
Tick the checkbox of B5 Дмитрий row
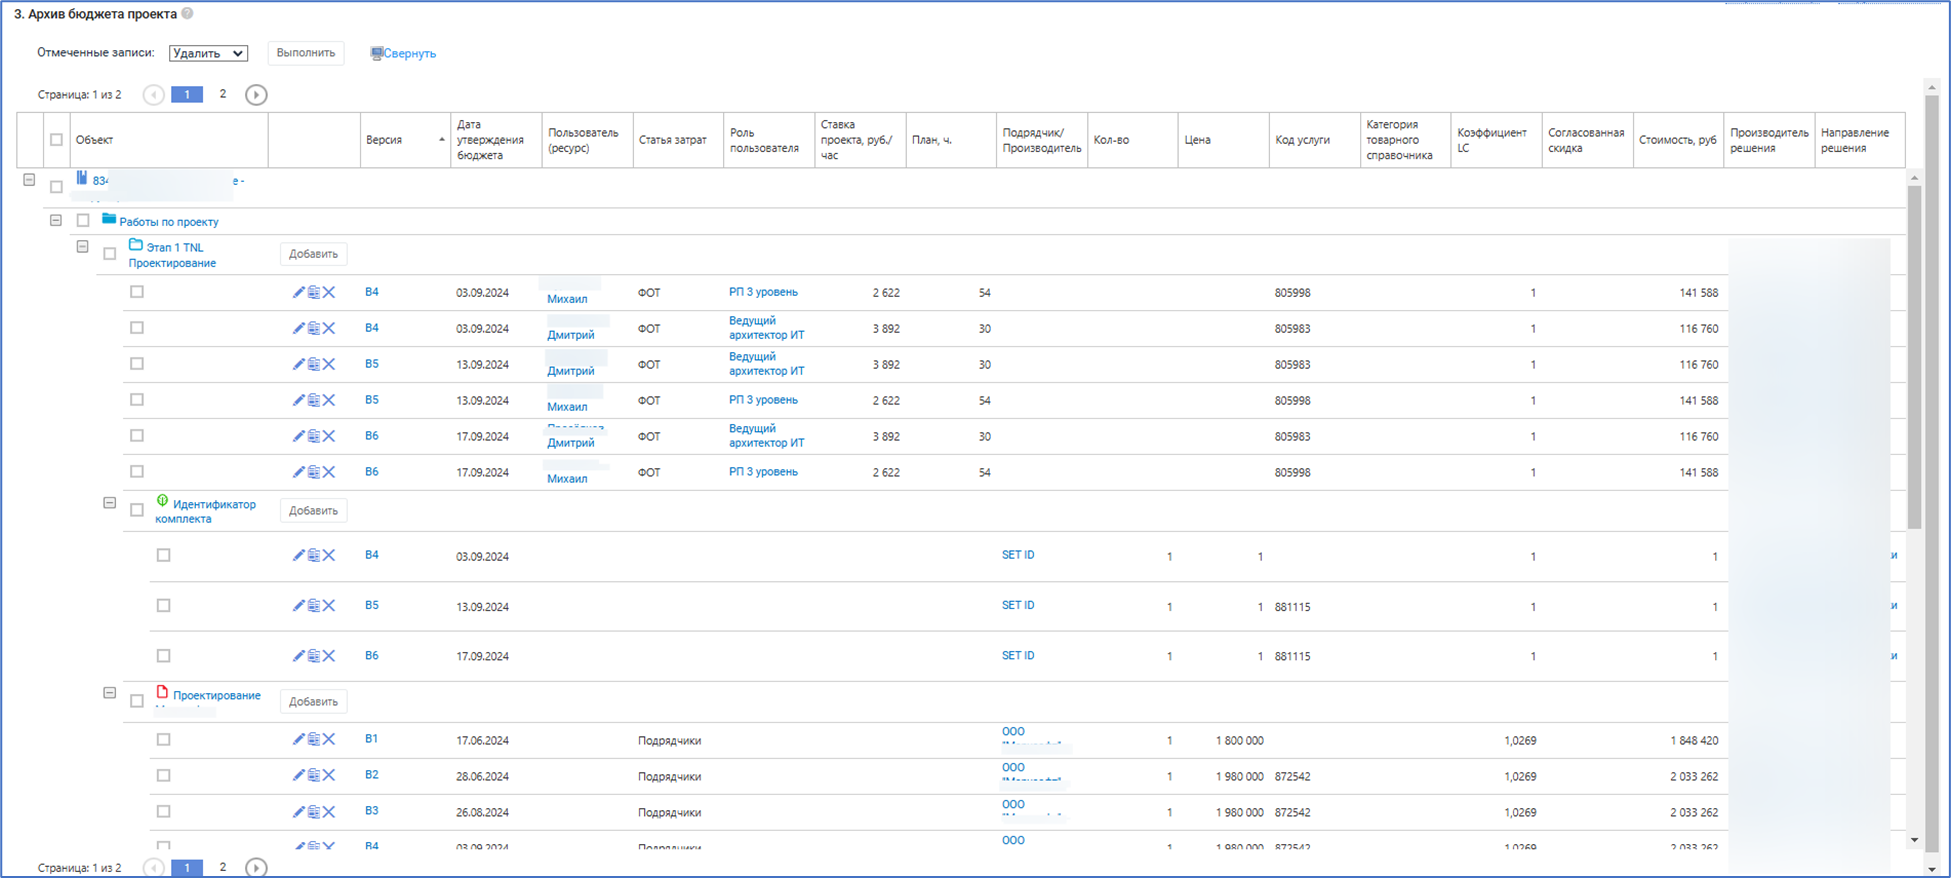click(x=137, y=364)
